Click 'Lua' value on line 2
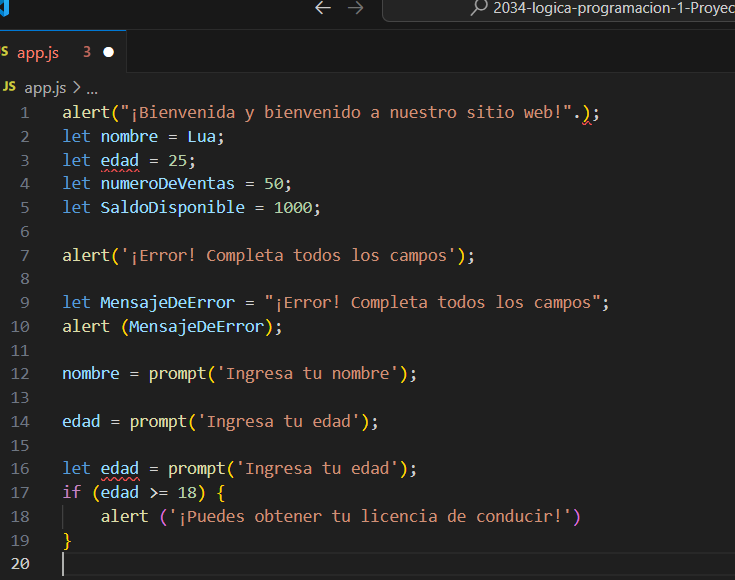This screenshot has height=580, width=735. 202,136
